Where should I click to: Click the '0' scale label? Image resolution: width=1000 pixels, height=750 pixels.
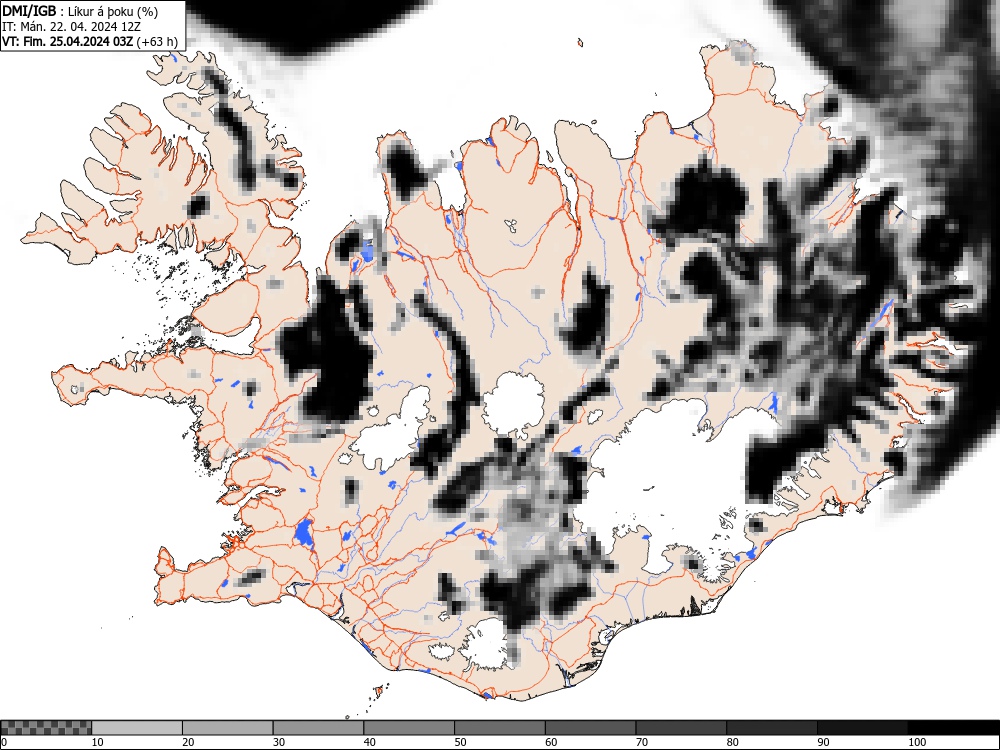[4, 742]
